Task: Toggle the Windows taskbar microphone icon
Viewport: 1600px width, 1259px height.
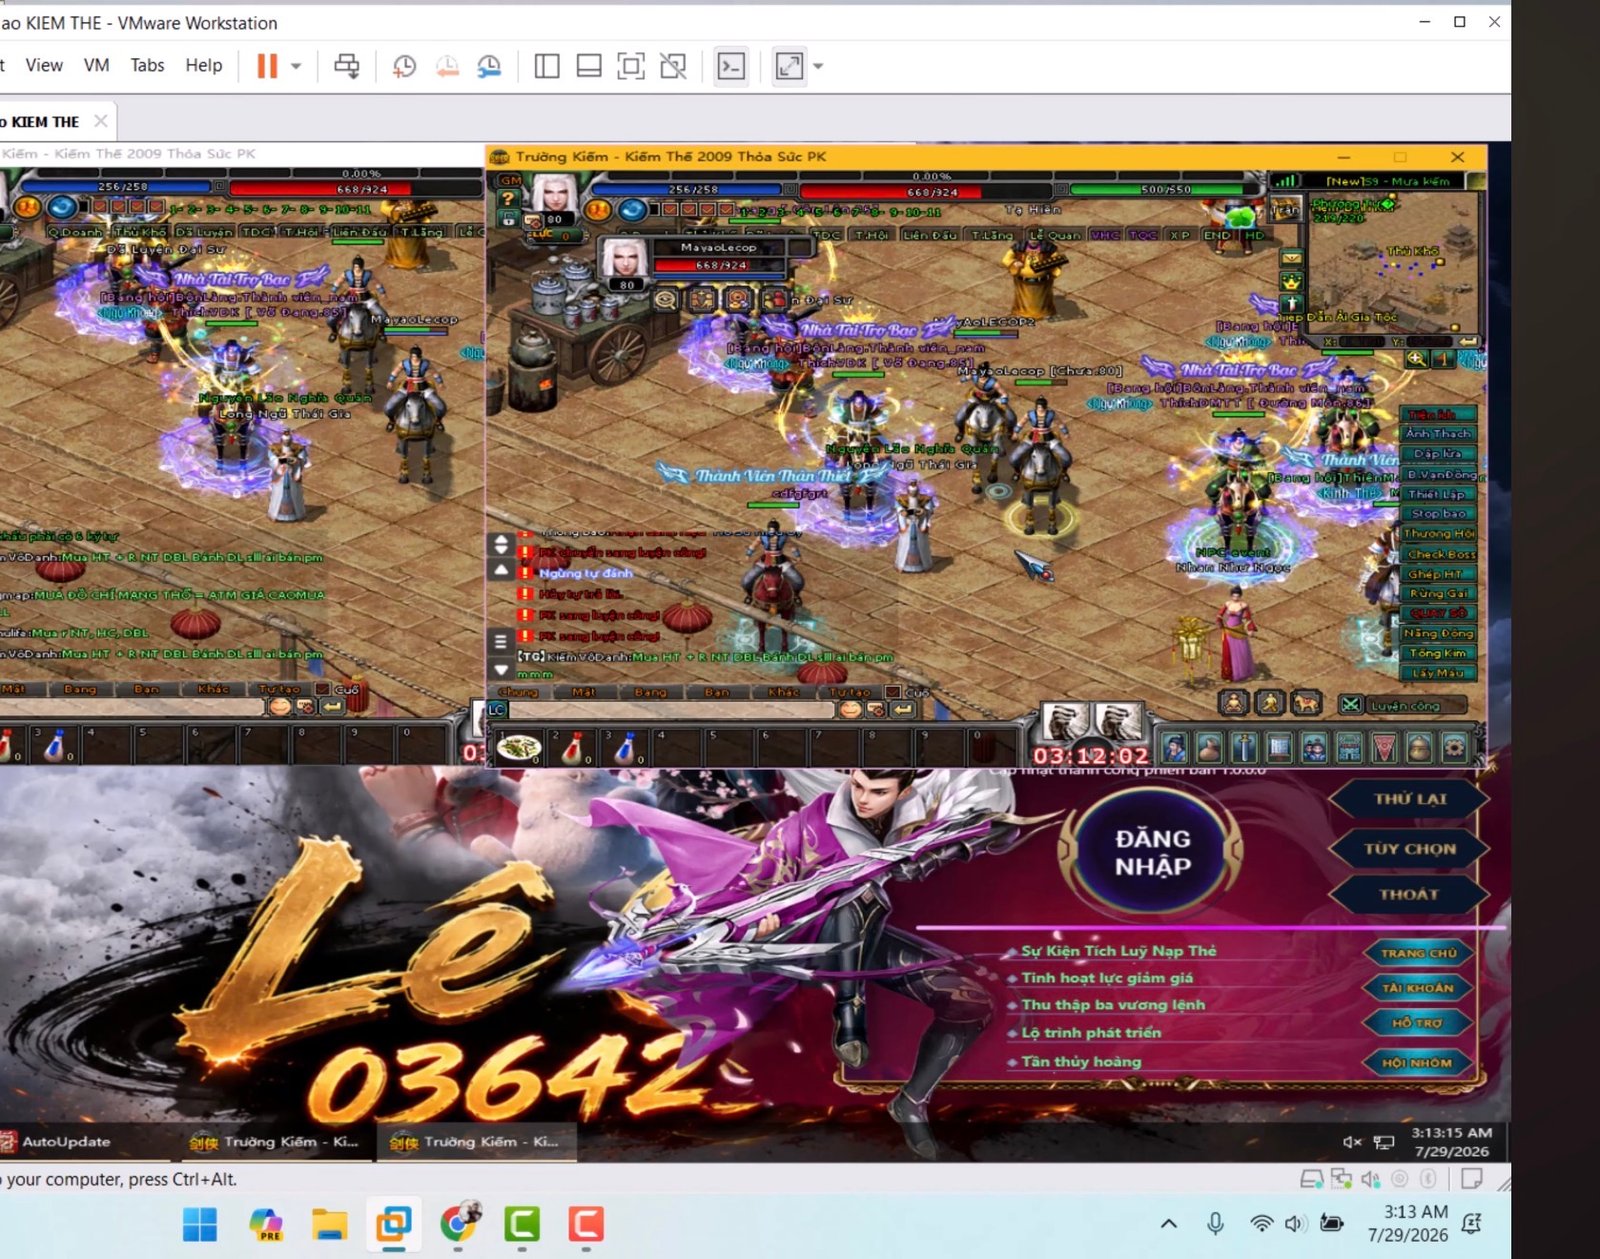Action: (1215, 1223)
